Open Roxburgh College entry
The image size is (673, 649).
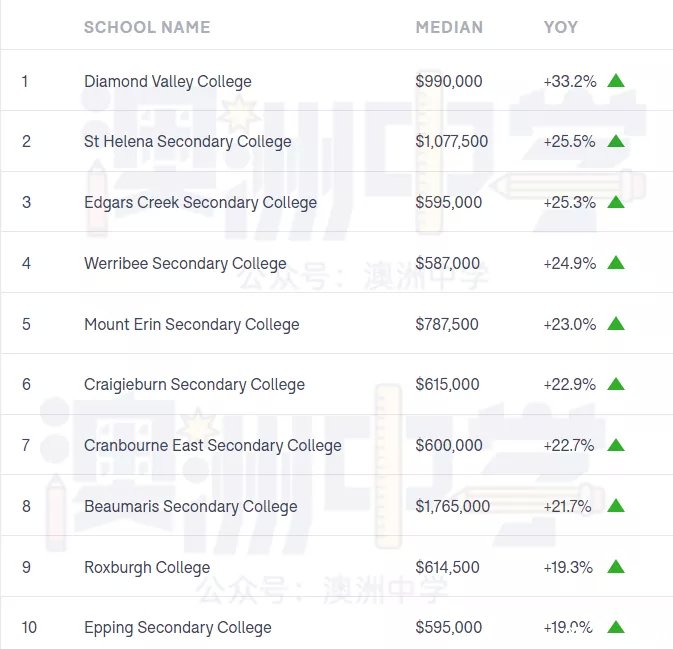tap(147, 567)
